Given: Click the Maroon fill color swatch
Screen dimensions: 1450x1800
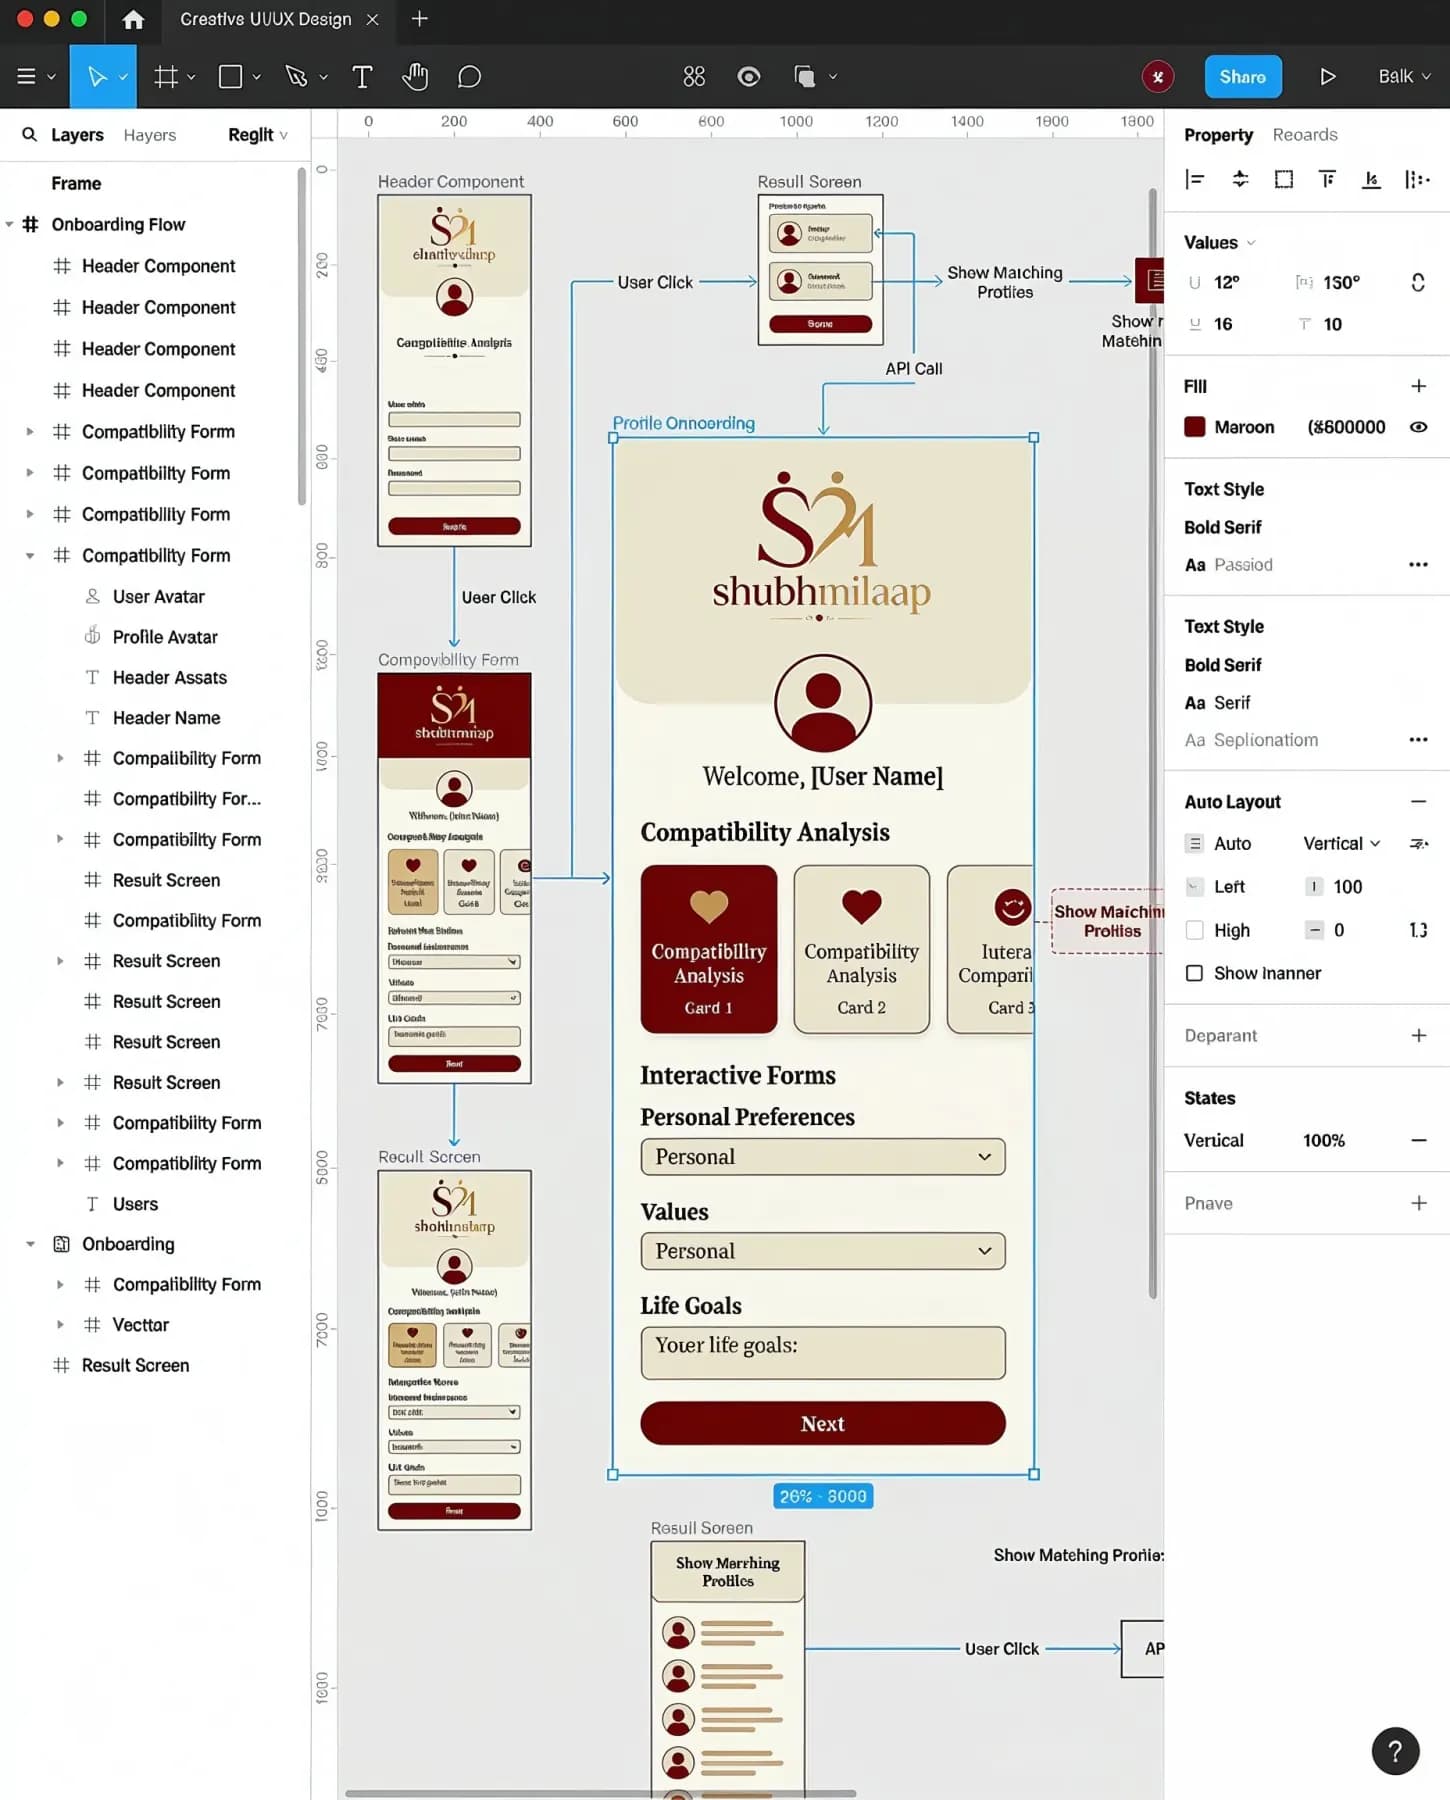Looking at the screenshot, I should (x=1194, y=427).
